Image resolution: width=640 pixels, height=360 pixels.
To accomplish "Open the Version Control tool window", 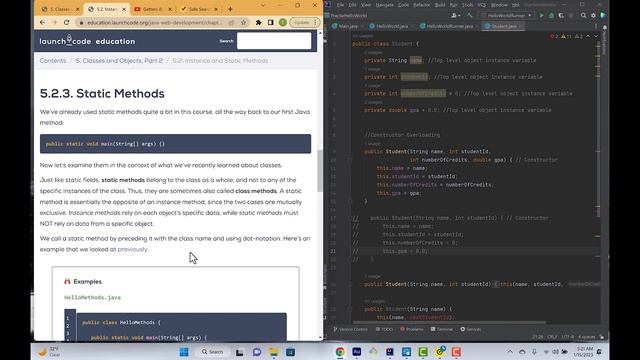I will (351, 329).
